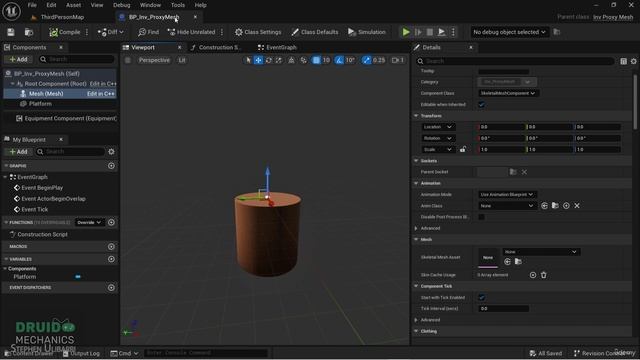The image size is (640, 360).
Task: Open the debug object selector dropdown
Action: click(509, 32)
